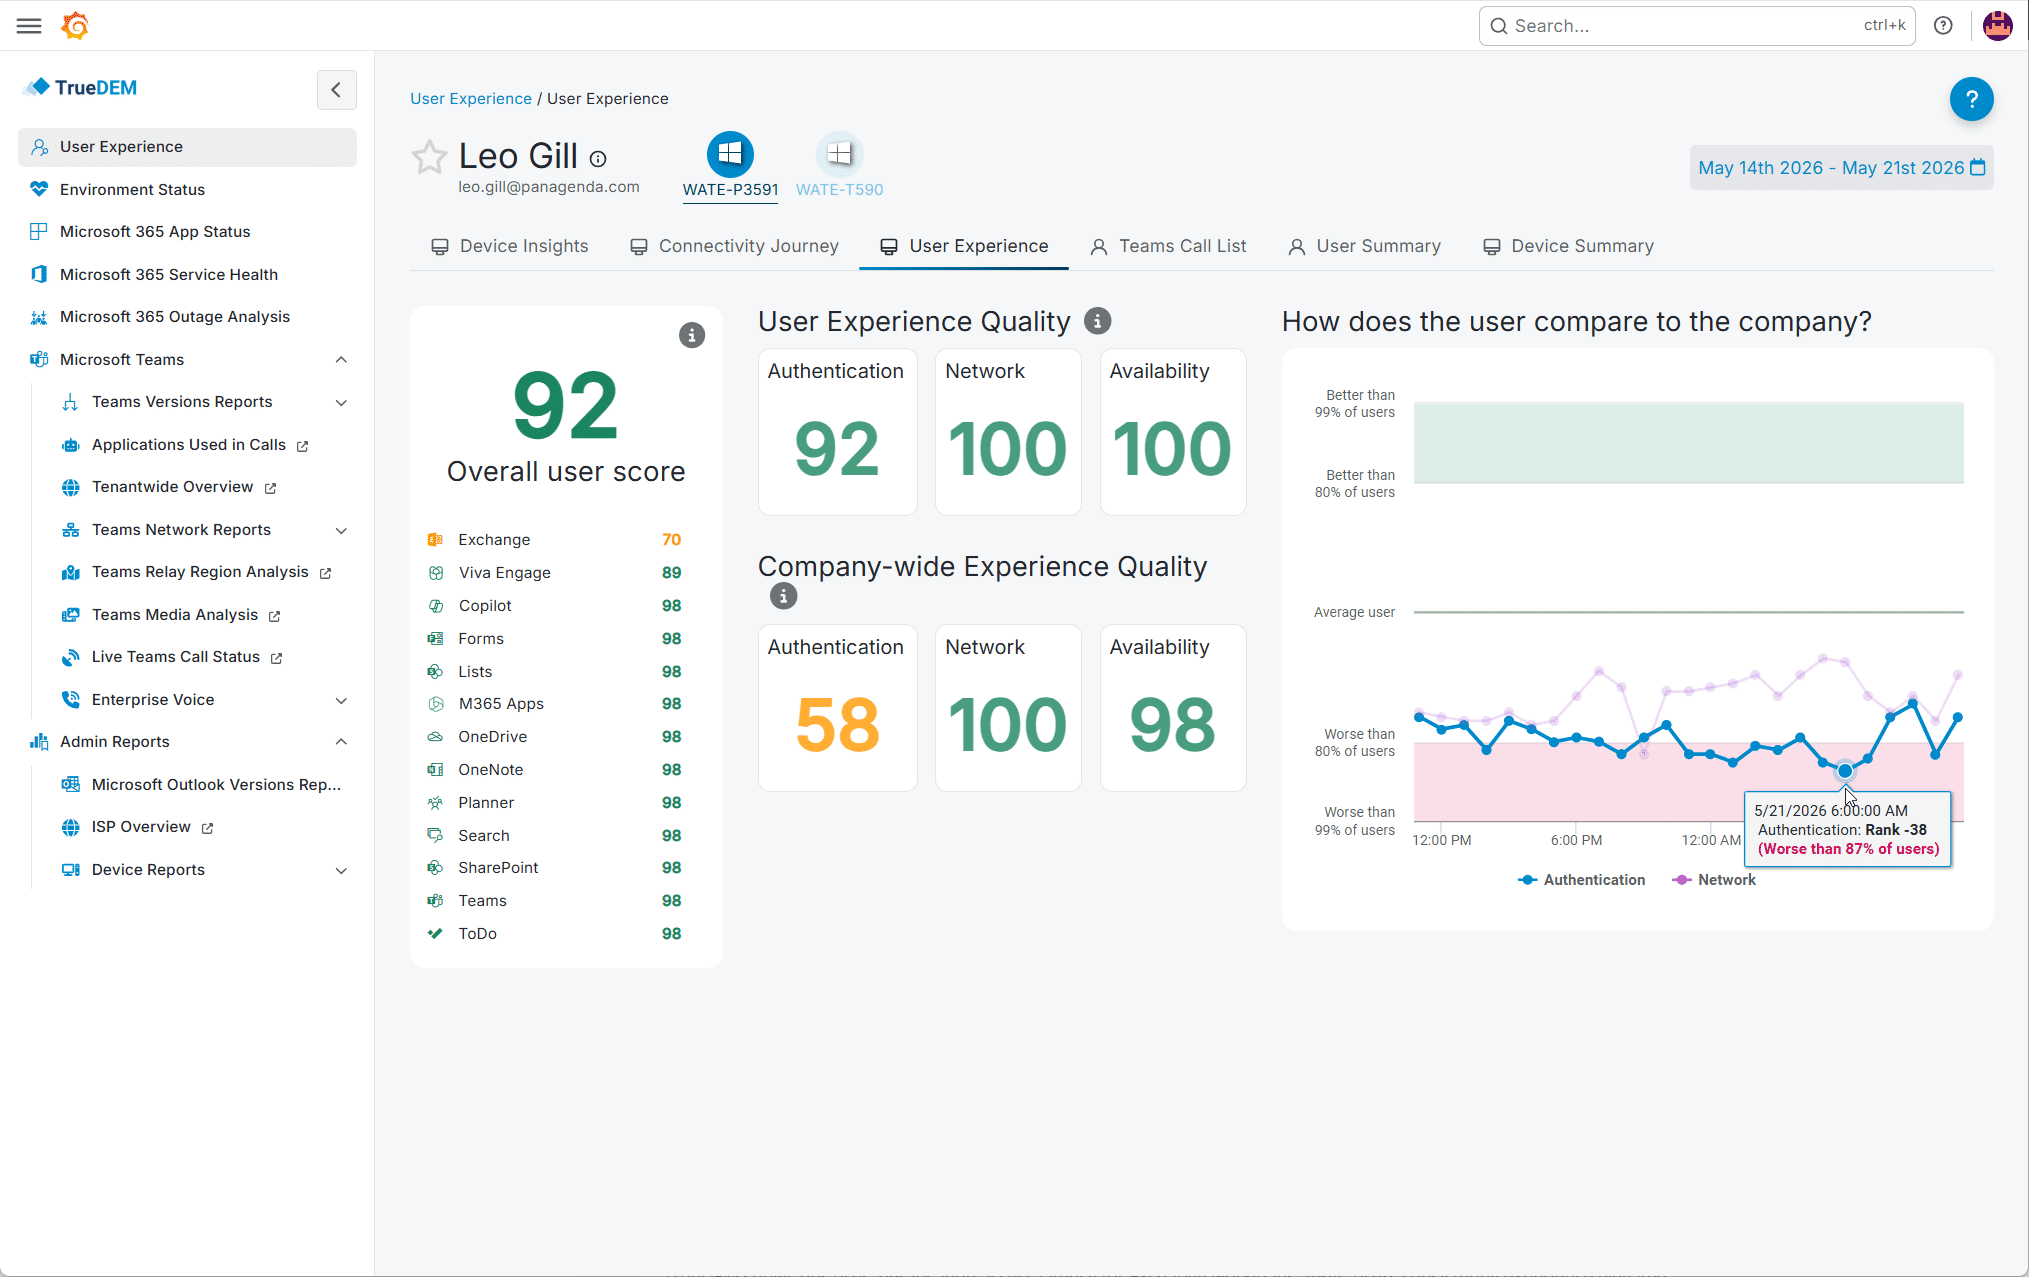This screenshot has width=2029, height=1277.
Task: Switch to the Connectivity Journey tab
Action: 734,246
